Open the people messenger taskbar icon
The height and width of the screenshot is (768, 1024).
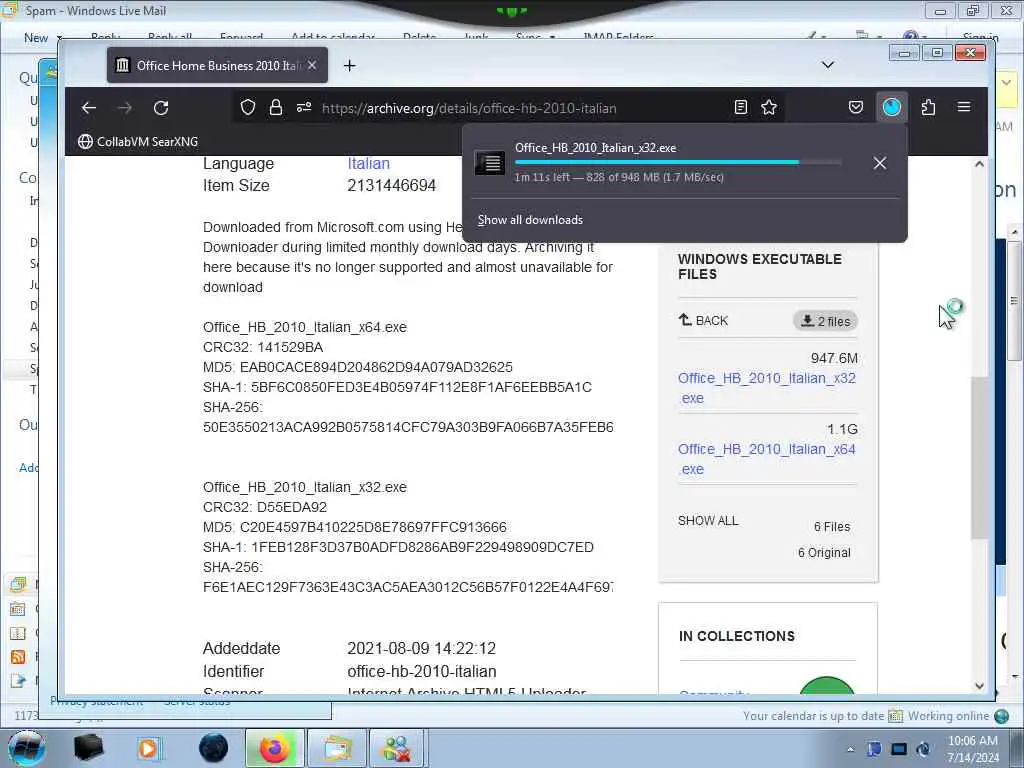tap(398, 748)
